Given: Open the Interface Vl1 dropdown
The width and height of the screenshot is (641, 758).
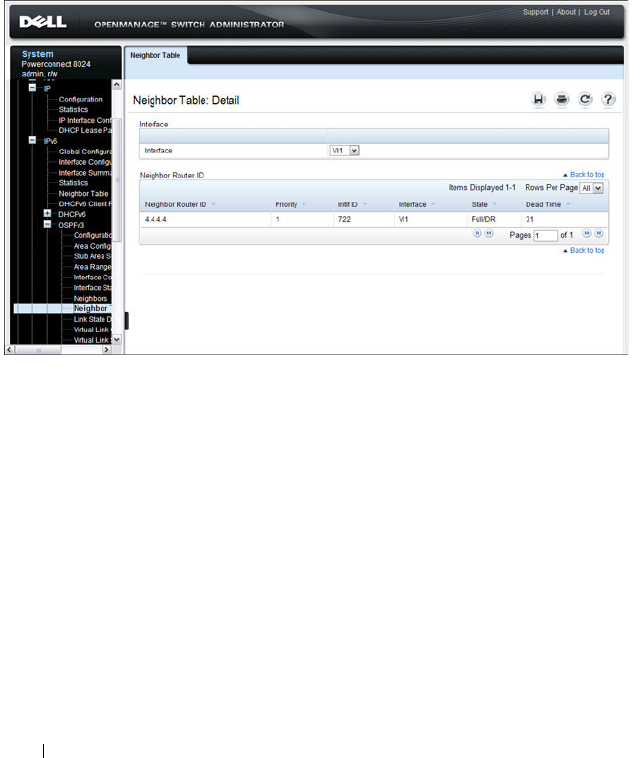Looking at the screenshot, I should tap(344, 151).
